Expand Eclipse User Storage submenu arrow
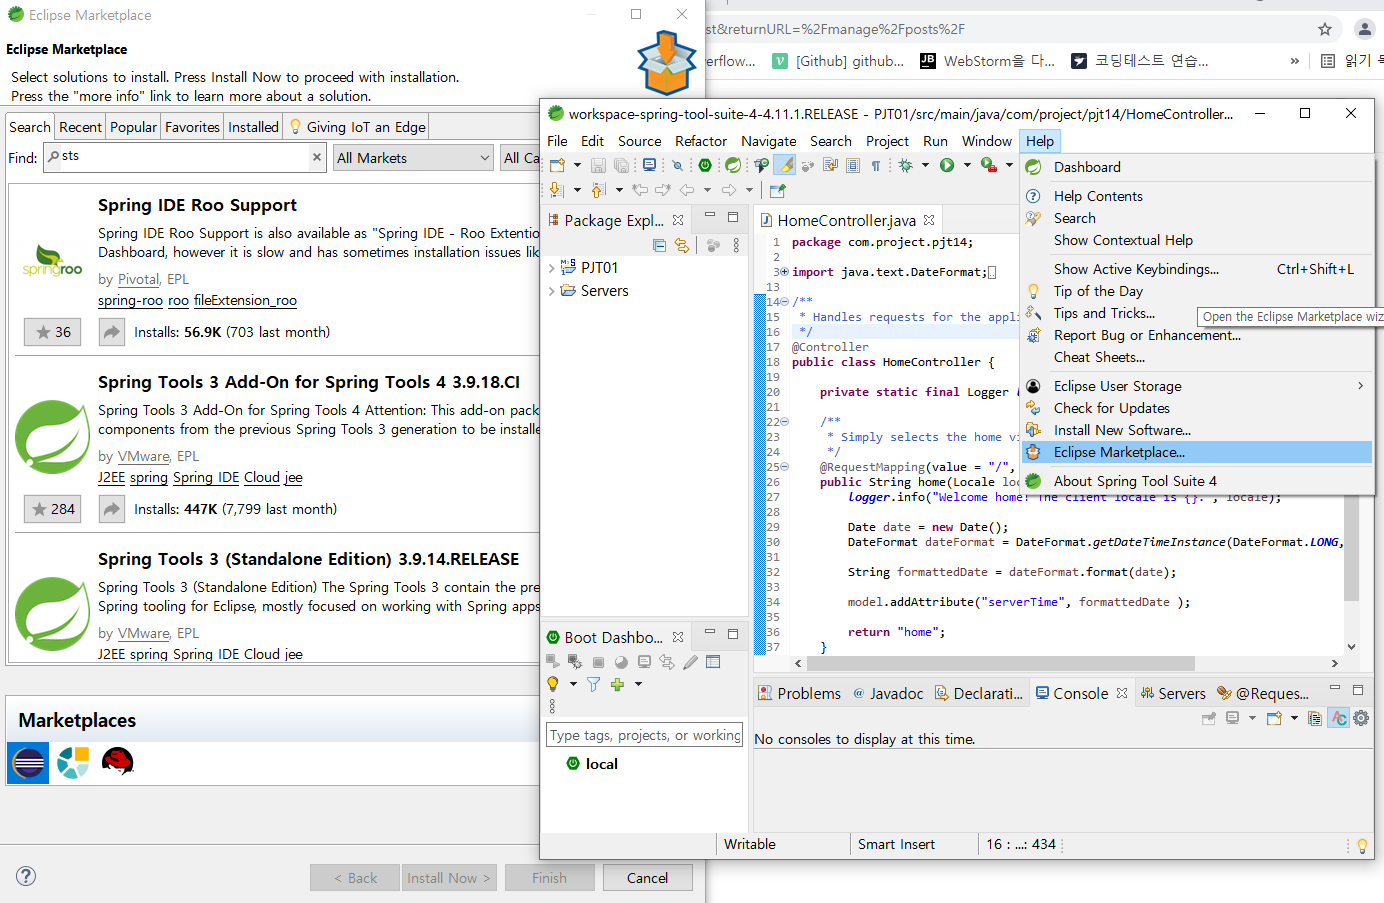 [x=1360, y=386]
